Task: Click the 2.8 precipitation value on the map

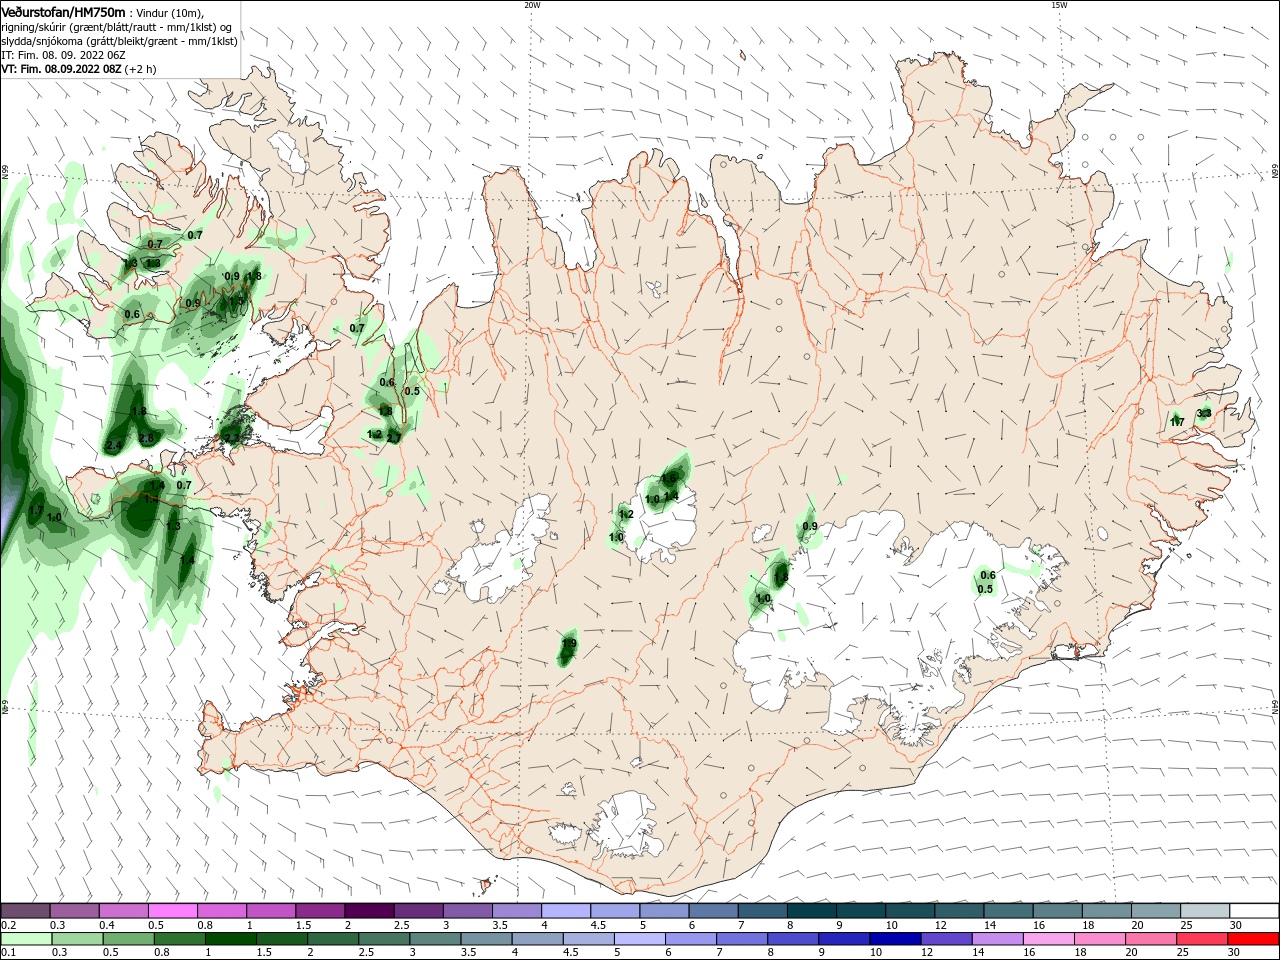Action: point(147,438)
